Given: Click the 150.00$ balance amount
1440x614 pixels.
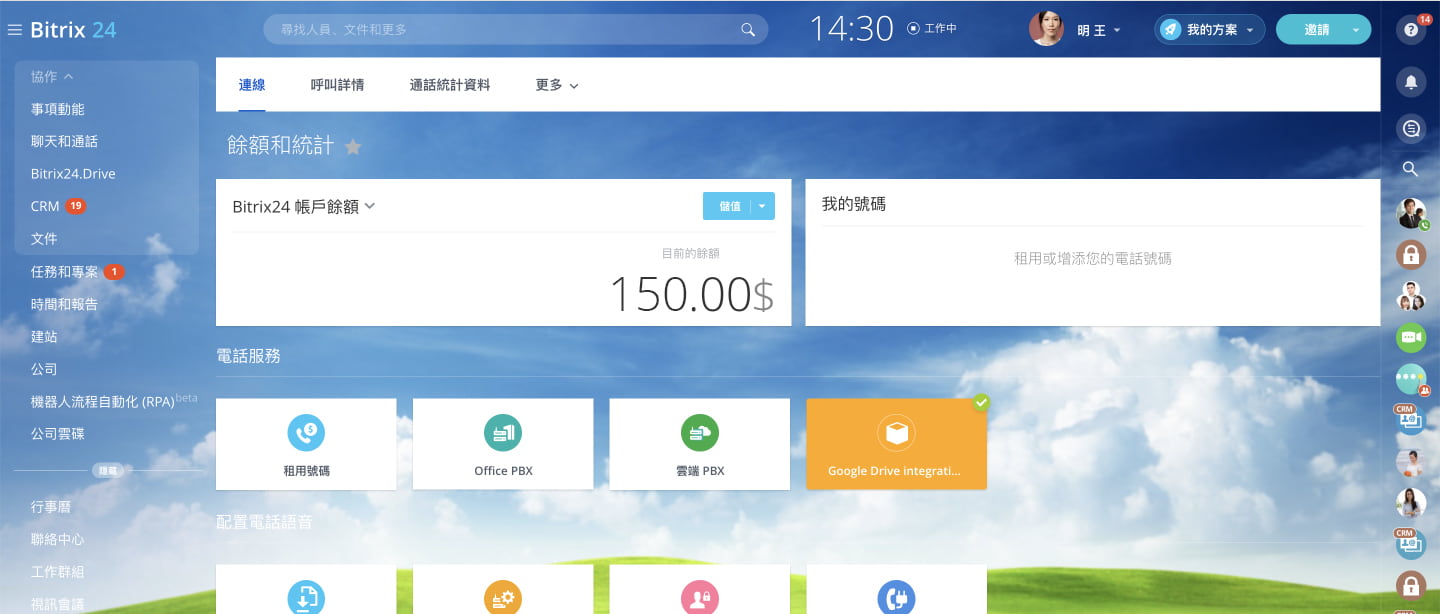Looking at the screenshot, I should point(691,294).
